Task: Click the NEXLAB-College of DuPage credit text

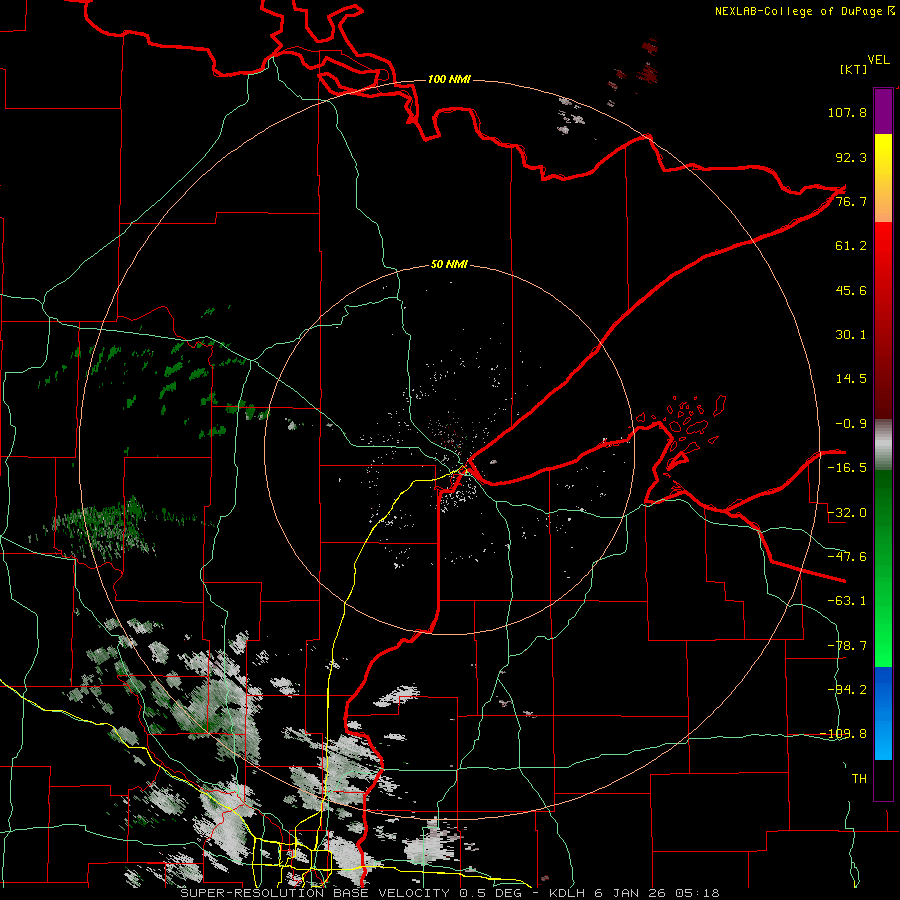Action: click(x=799, y=11)
